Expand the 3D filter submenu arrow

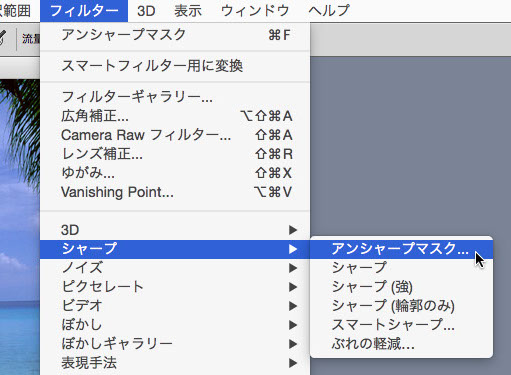[x=293, y=230]
